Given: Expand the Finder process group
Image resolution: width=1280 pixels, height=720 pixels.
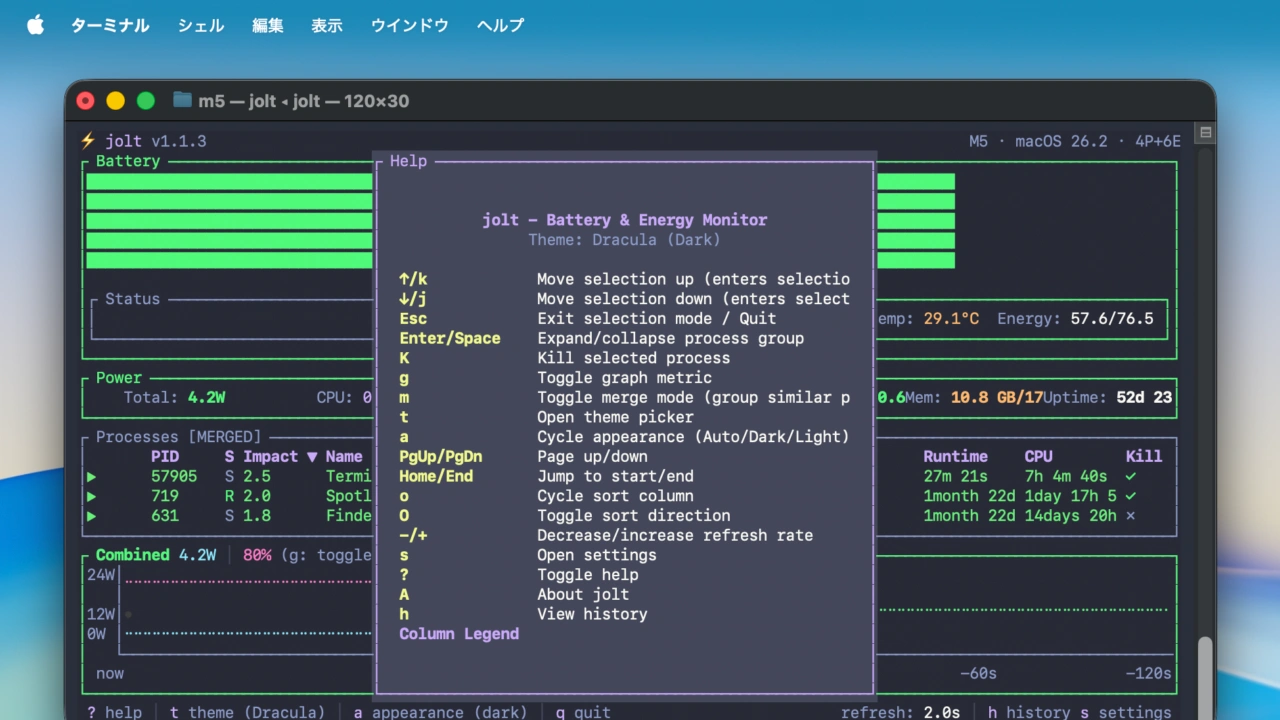Looking at the screenshot, I should click(91, 516).
